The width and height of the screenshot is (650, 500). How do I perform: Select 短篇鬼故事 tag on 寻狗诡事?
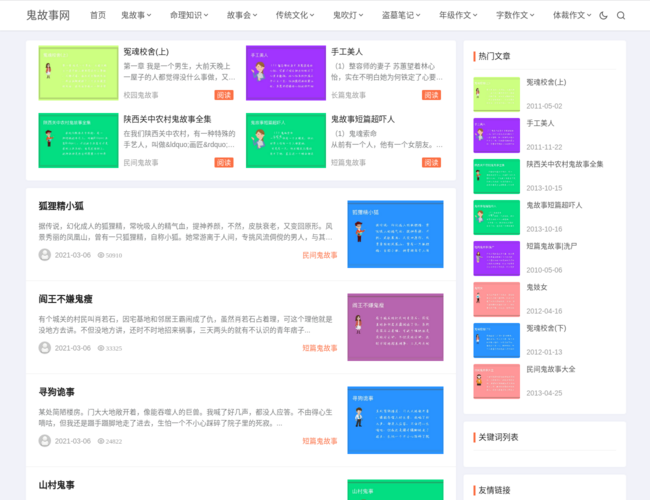320,441
